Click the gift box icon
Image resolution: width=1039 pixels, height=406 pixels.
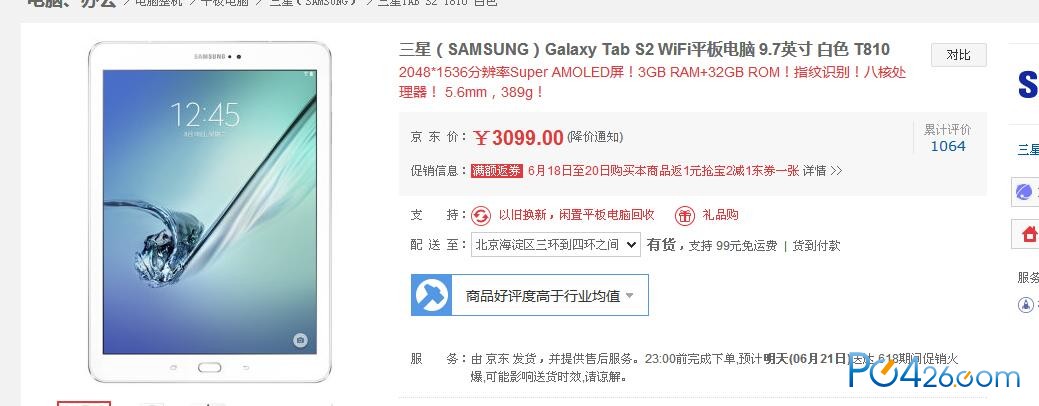click(x=684, y=215)
